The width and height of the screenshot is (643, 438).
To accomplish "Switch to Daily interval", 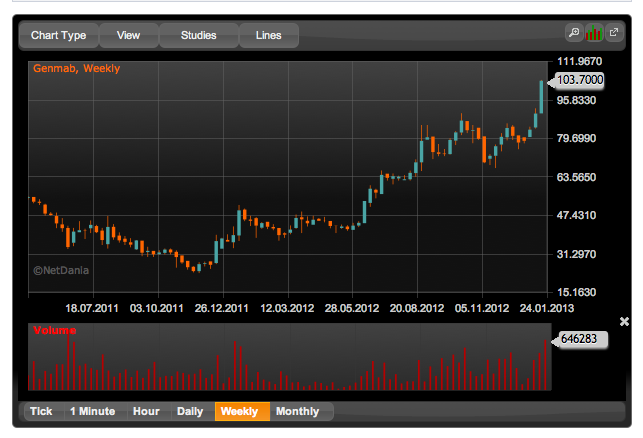I will 190,411.
